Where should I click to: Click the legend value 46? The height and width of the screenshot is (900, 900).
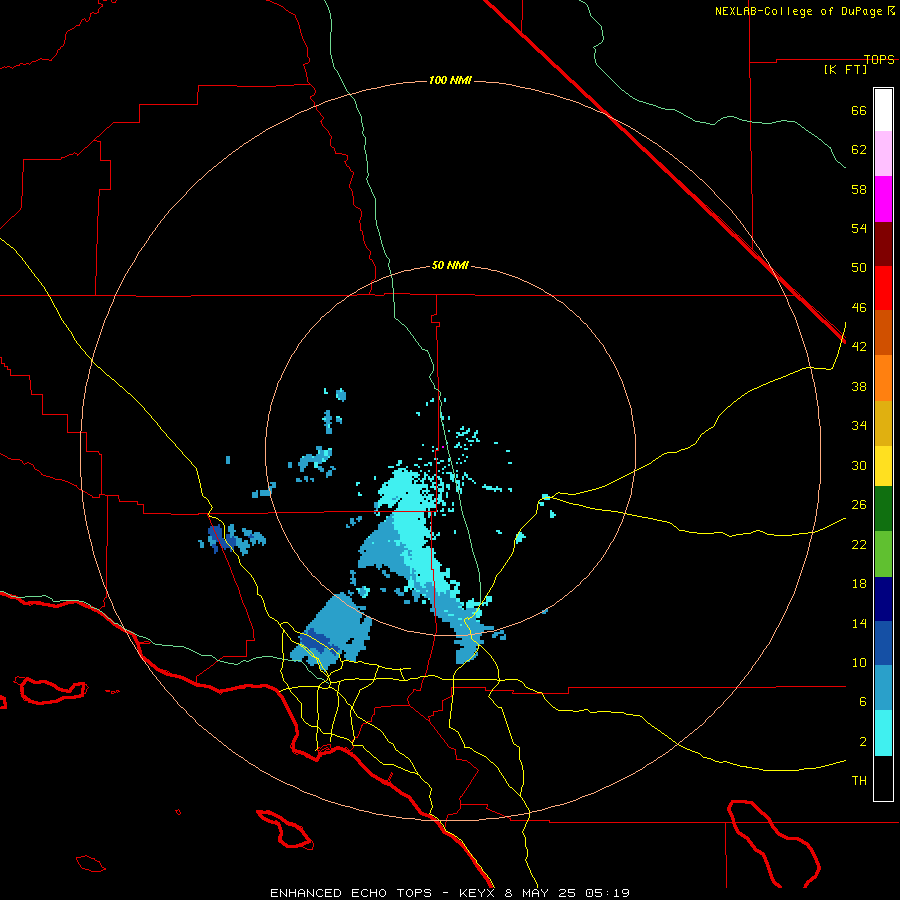859,308
